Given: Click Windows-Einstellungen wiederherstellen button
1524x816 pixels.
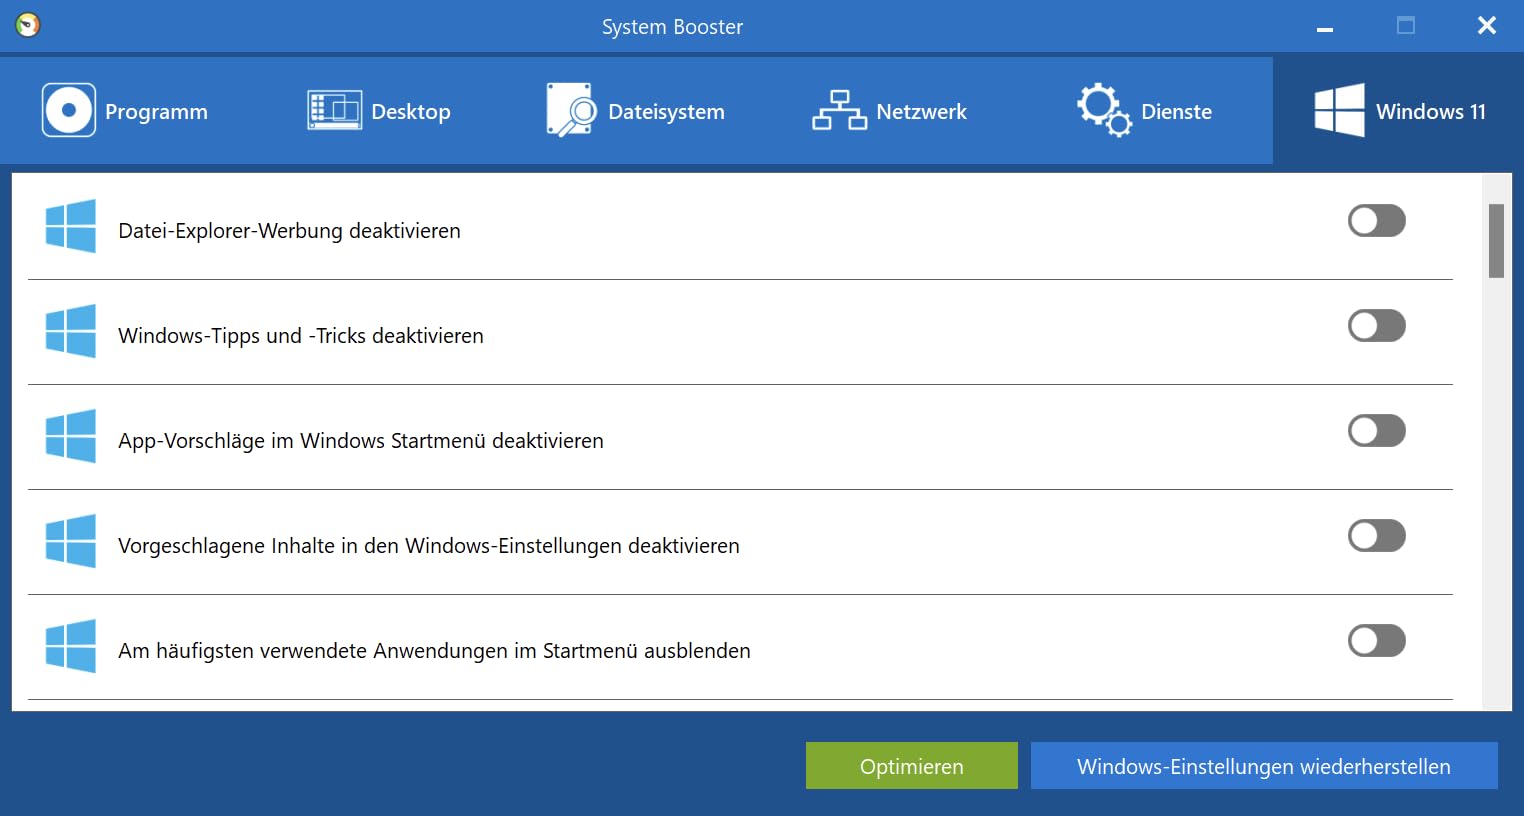Looking at the screenshot, I should pos(1264,766).
